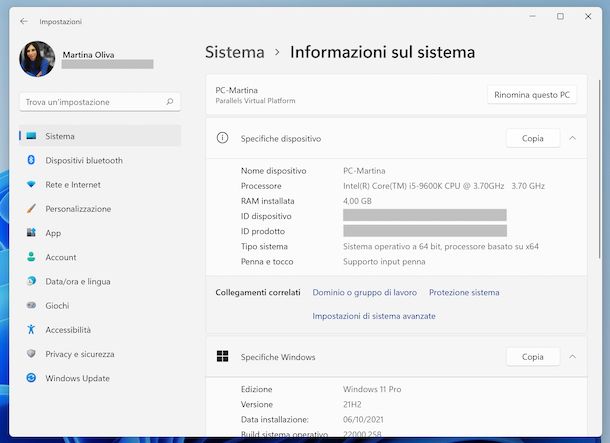Click Rinomina questo PC button
Image resolution: width=610 pixels, height=443 pixels.
(x=532, y=95)
